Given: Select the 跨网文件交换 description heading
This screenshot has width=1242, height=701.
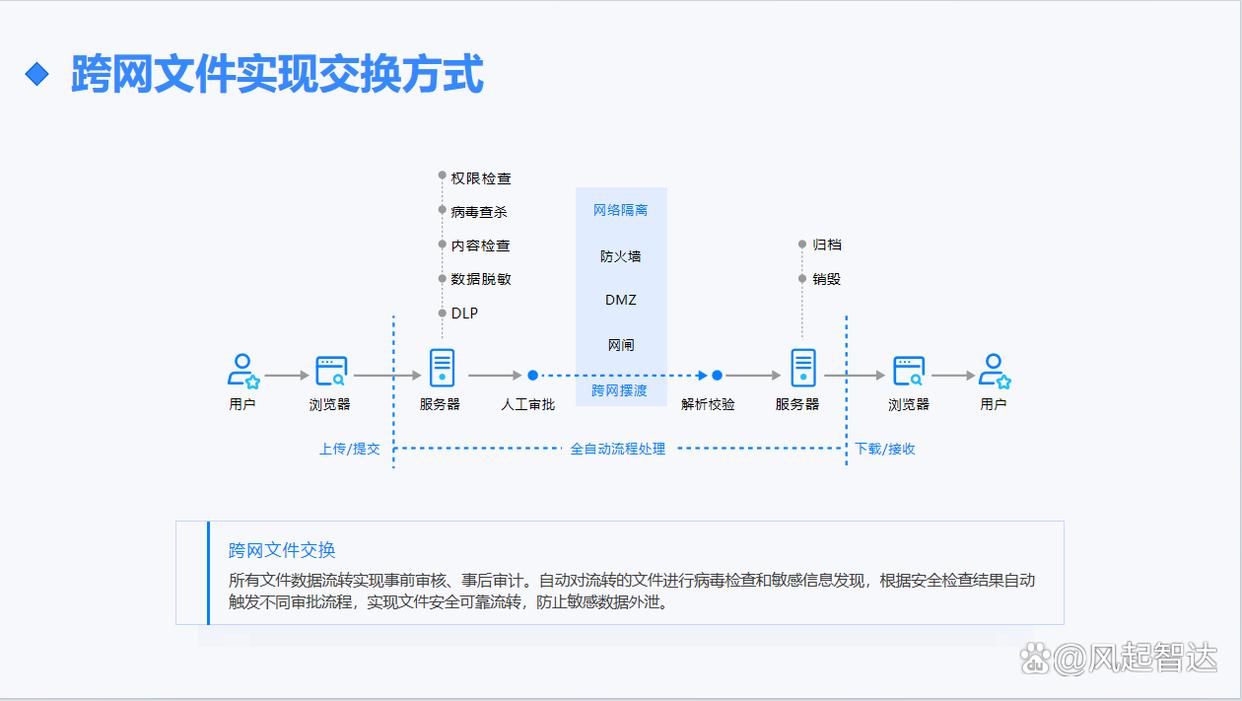Looking at the screenshot, I should coord(282,550).
